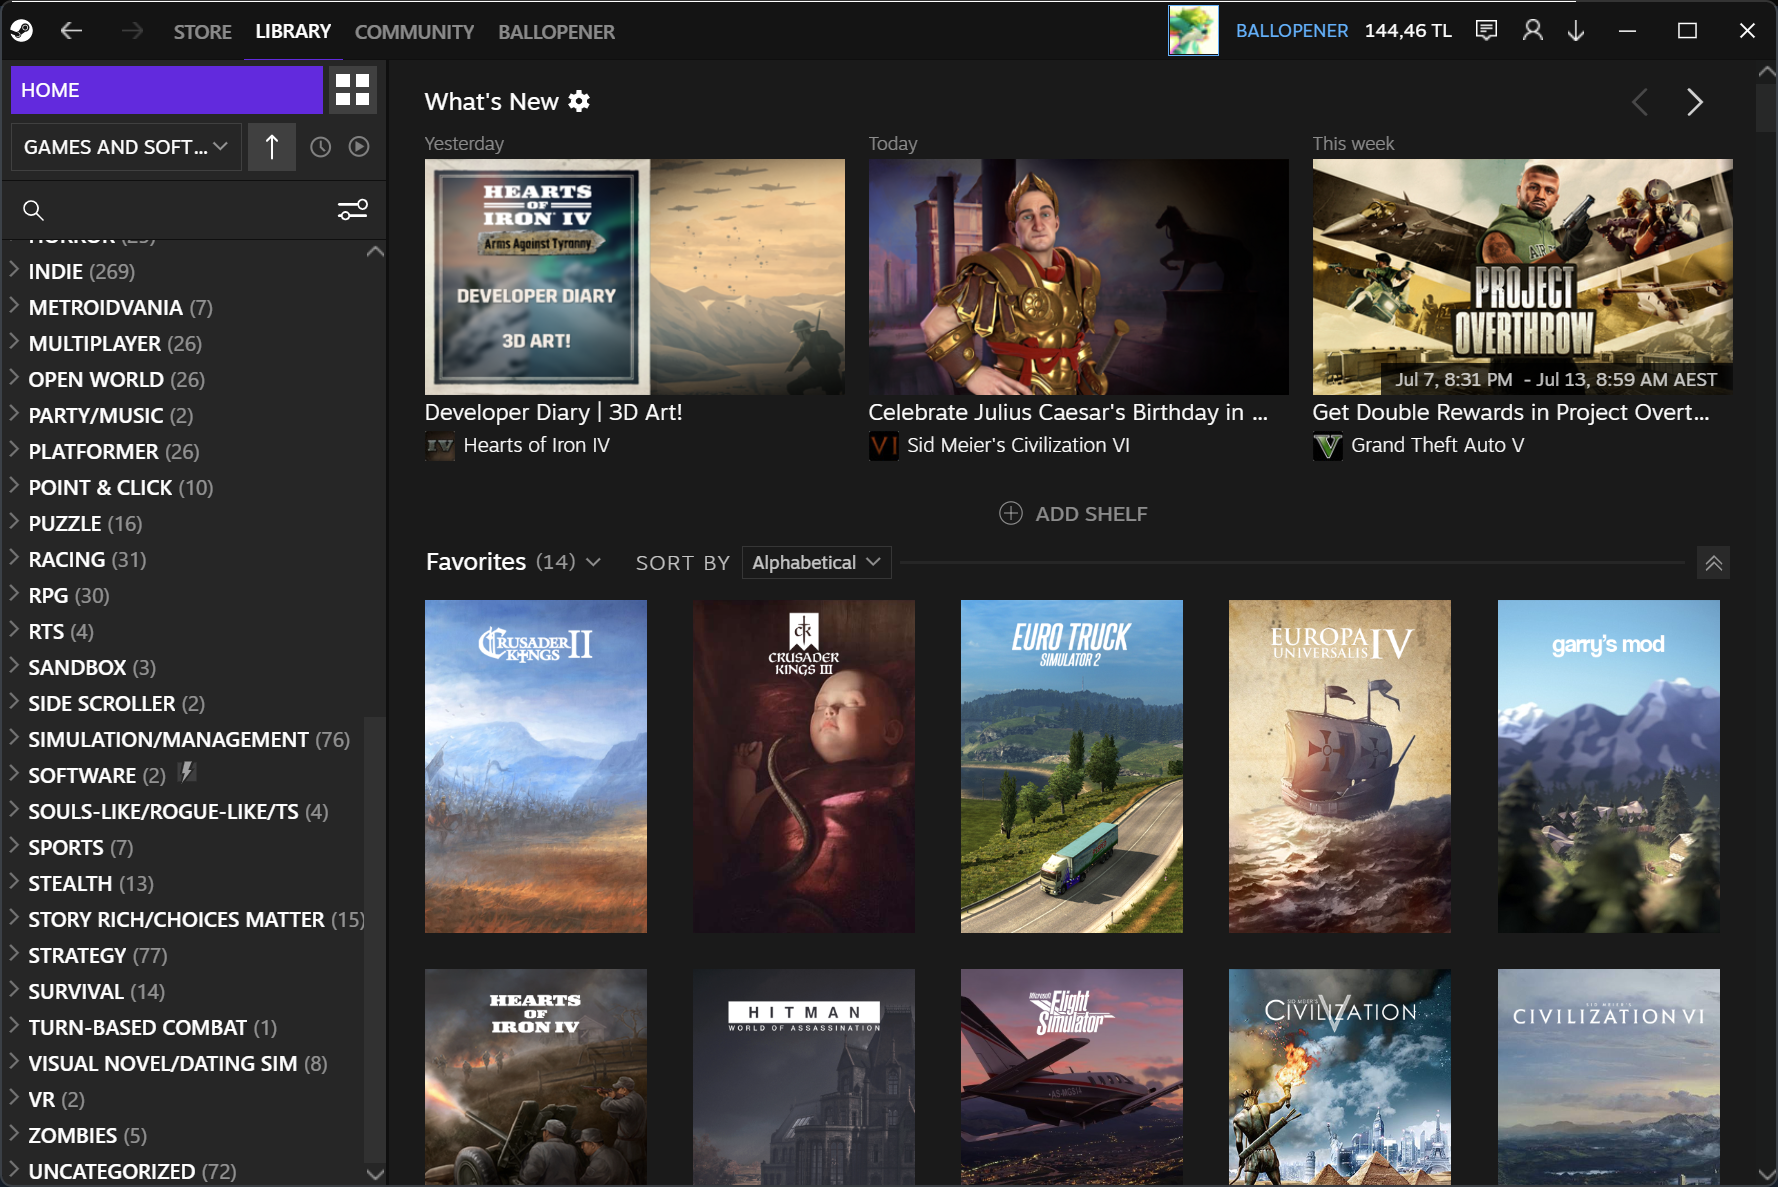
Task: Expand the METROIDVANIA collection
Action: 14,307
